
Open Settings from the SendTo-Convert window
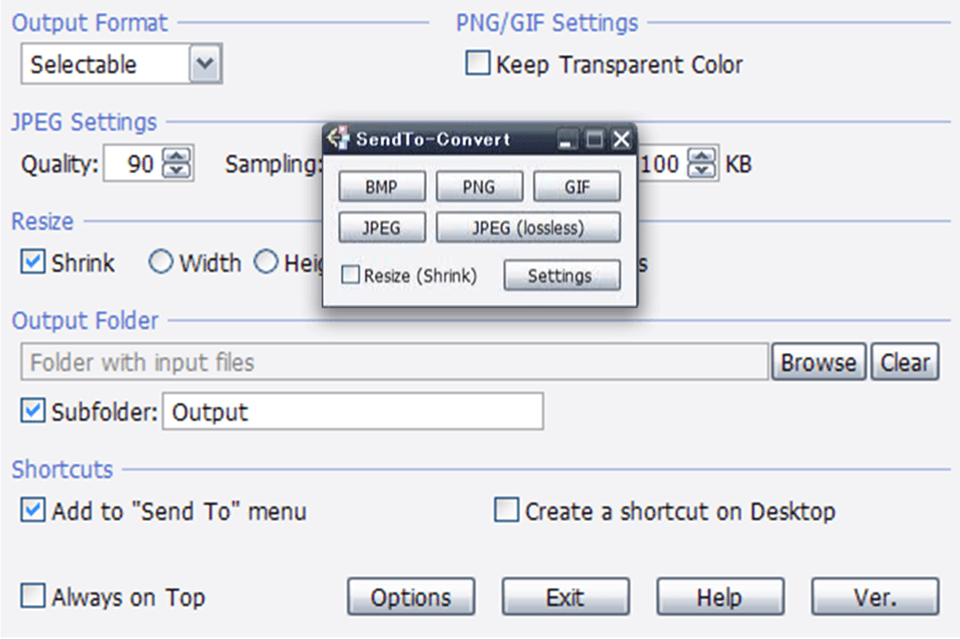tap(561, 275)
